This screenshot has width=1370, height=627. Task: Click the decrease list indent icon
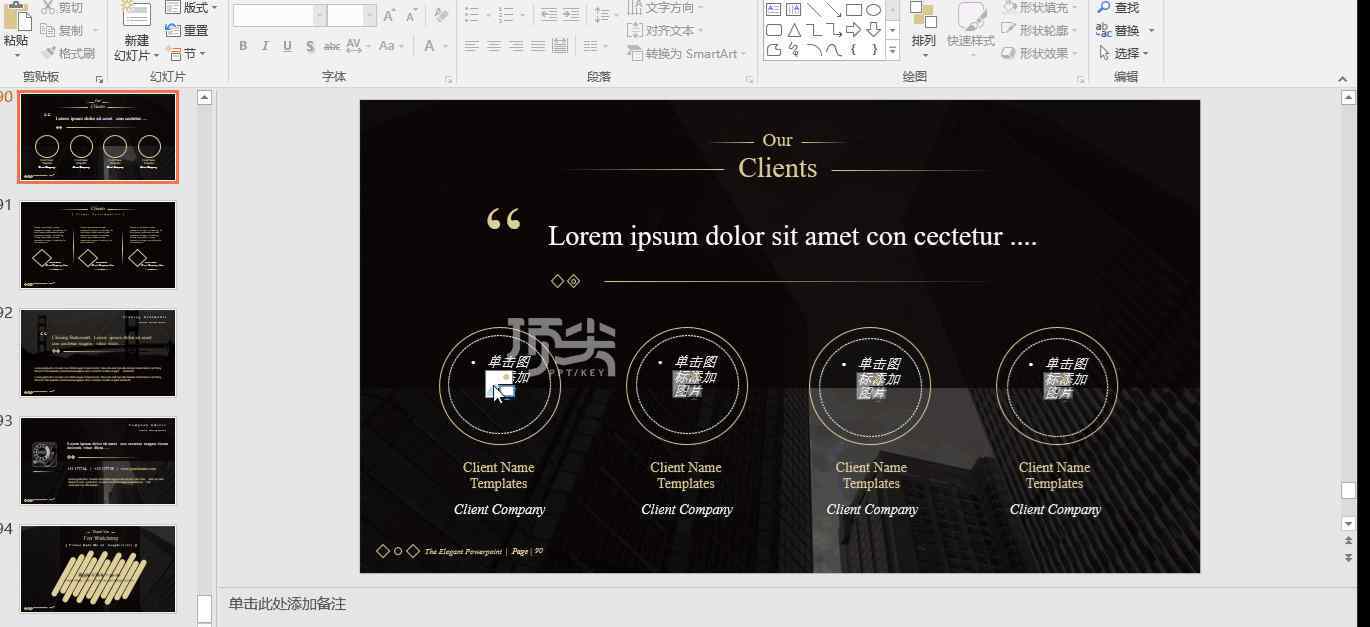click(x=548, y=15)
